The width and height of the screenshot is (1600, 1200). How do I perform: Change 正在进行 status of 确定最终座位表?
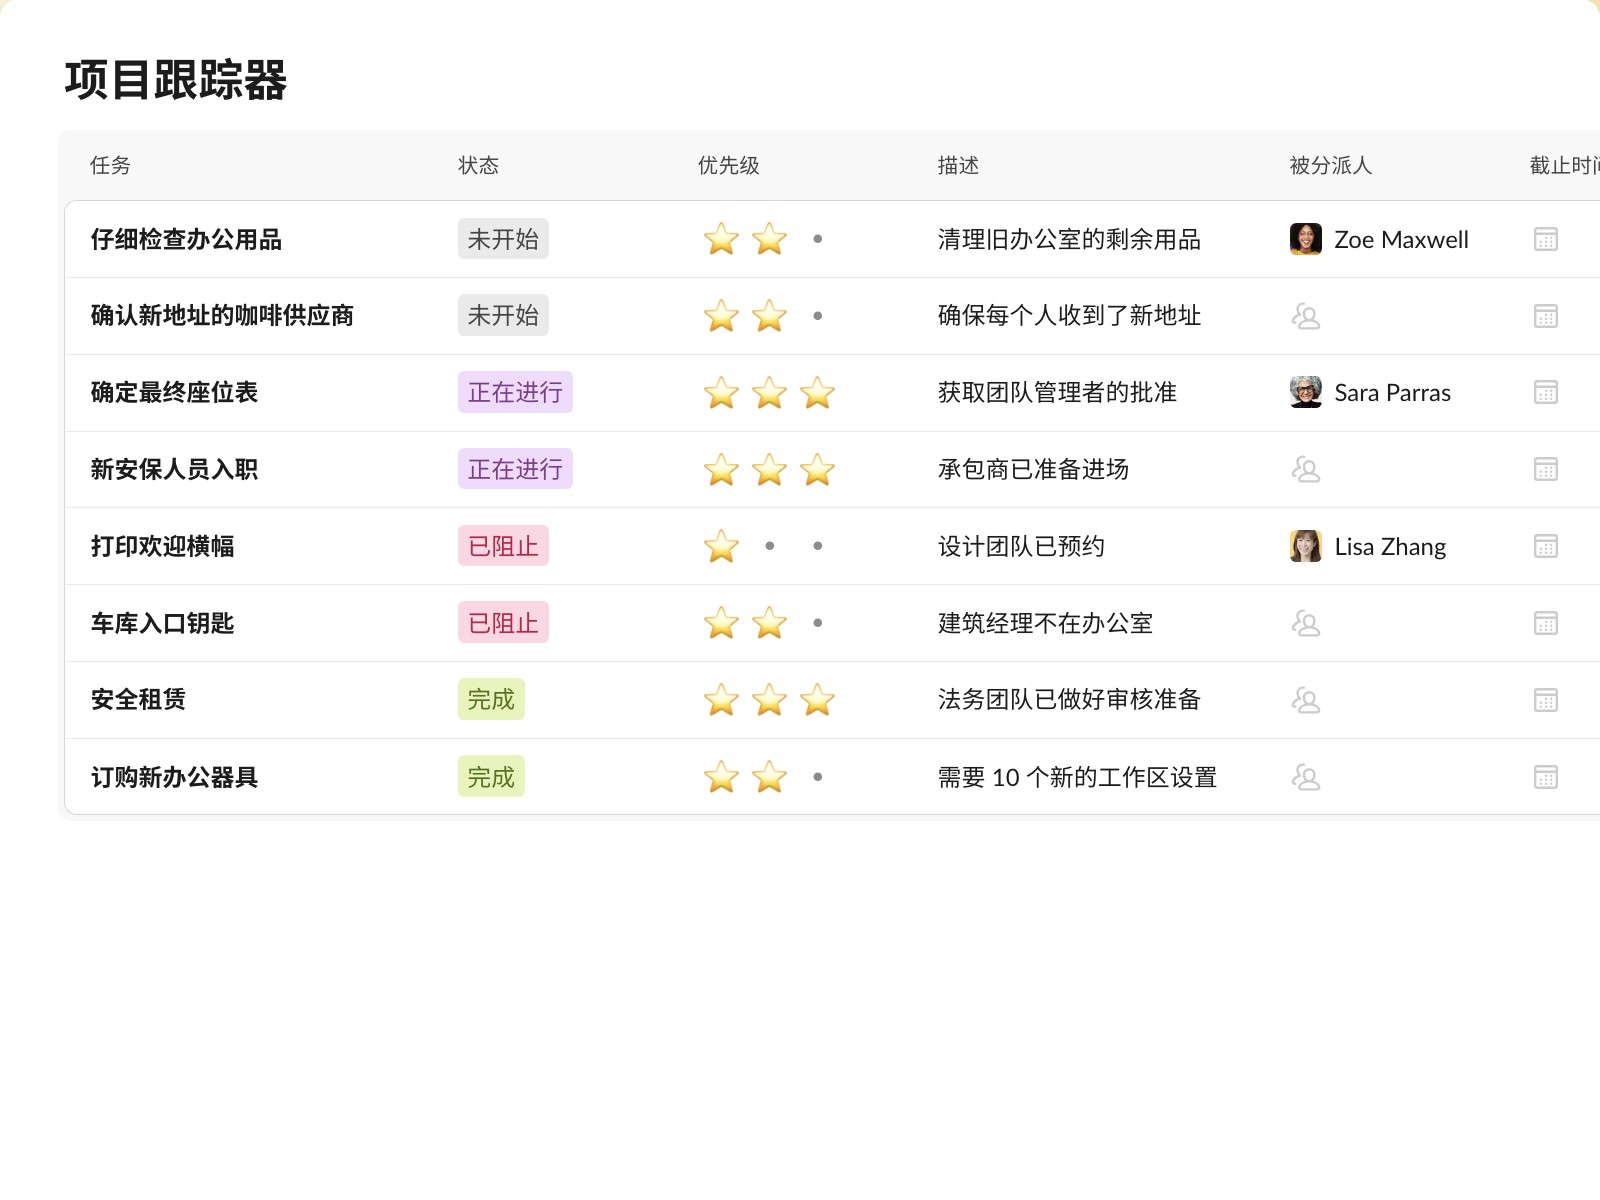[x=515, y=392]
